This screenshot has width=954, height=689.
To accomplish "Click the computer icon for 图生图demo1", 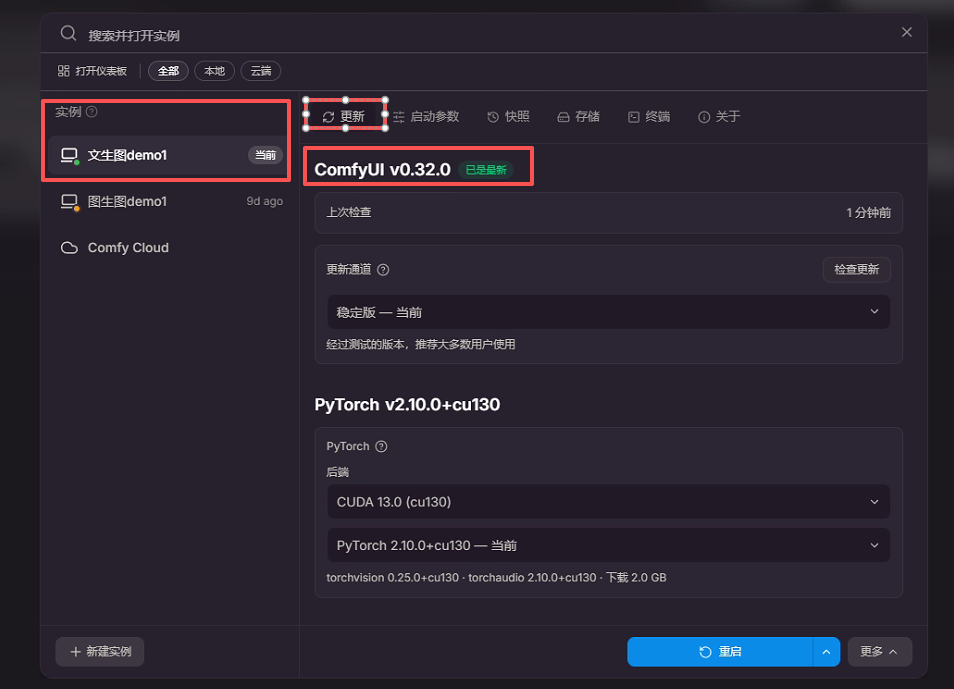I will tap(70, 202).
